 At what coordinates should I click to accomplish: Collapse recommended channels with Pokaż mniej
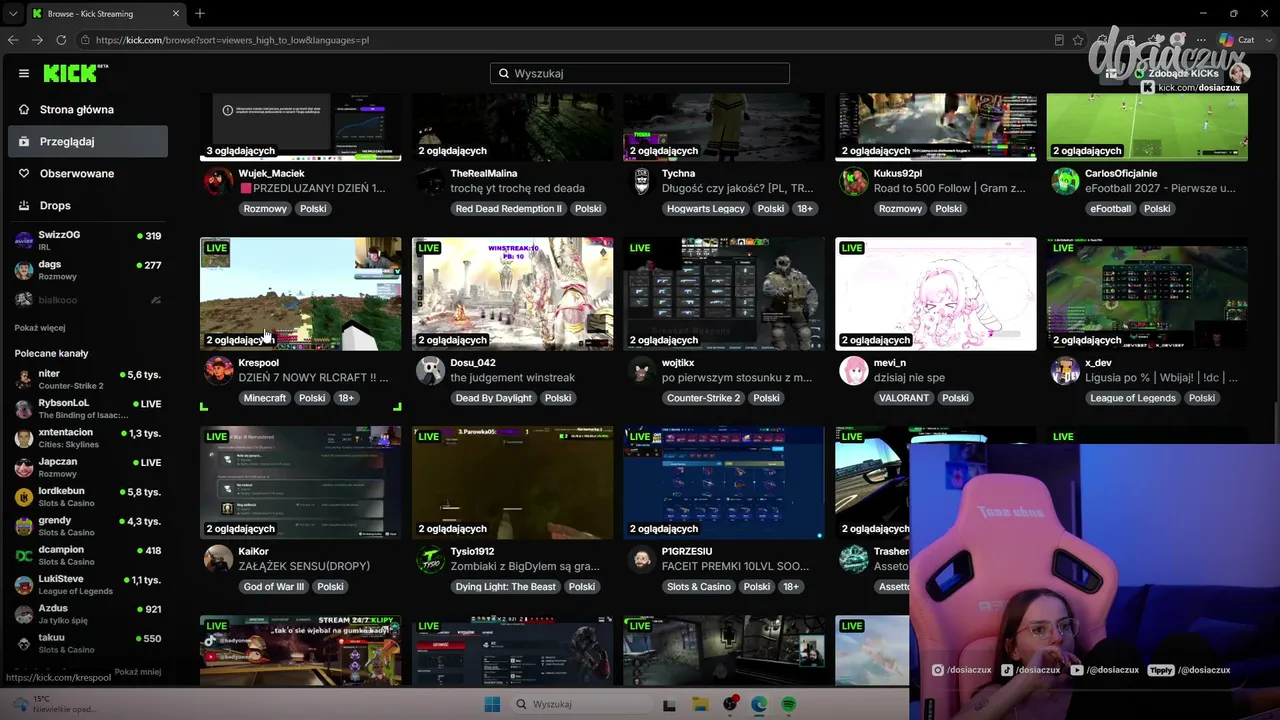click(138, 672)
